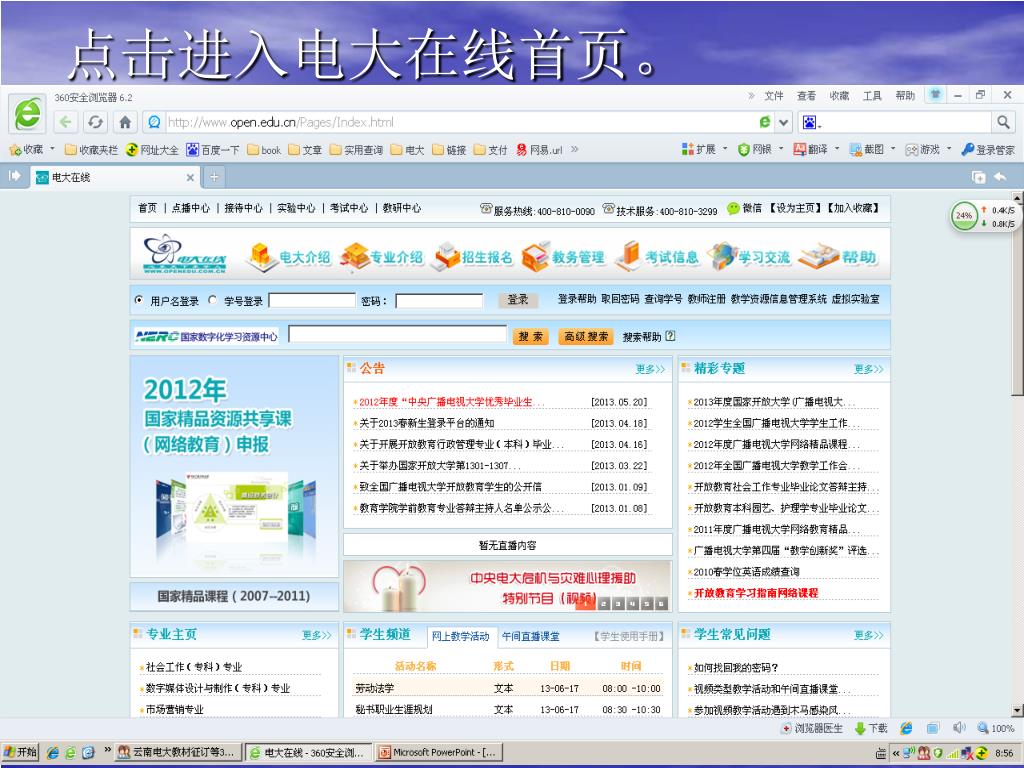Open 更多>> link in 公告 section
The width and height of the screenshot is (1024, 768).
pyautogui.click(x=650, y=369)
